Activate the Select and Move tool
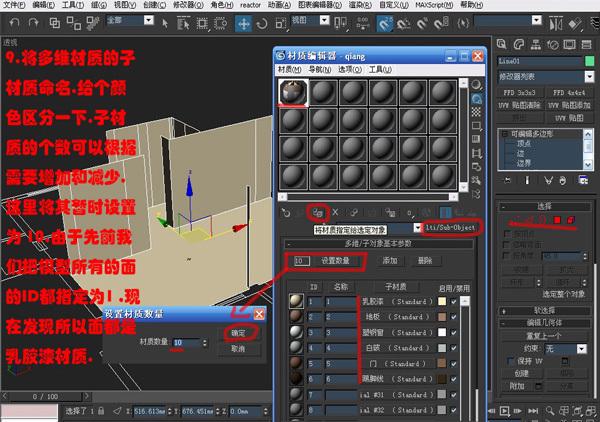The width and height of the screenshot is (600, 422). click(243, 24)
